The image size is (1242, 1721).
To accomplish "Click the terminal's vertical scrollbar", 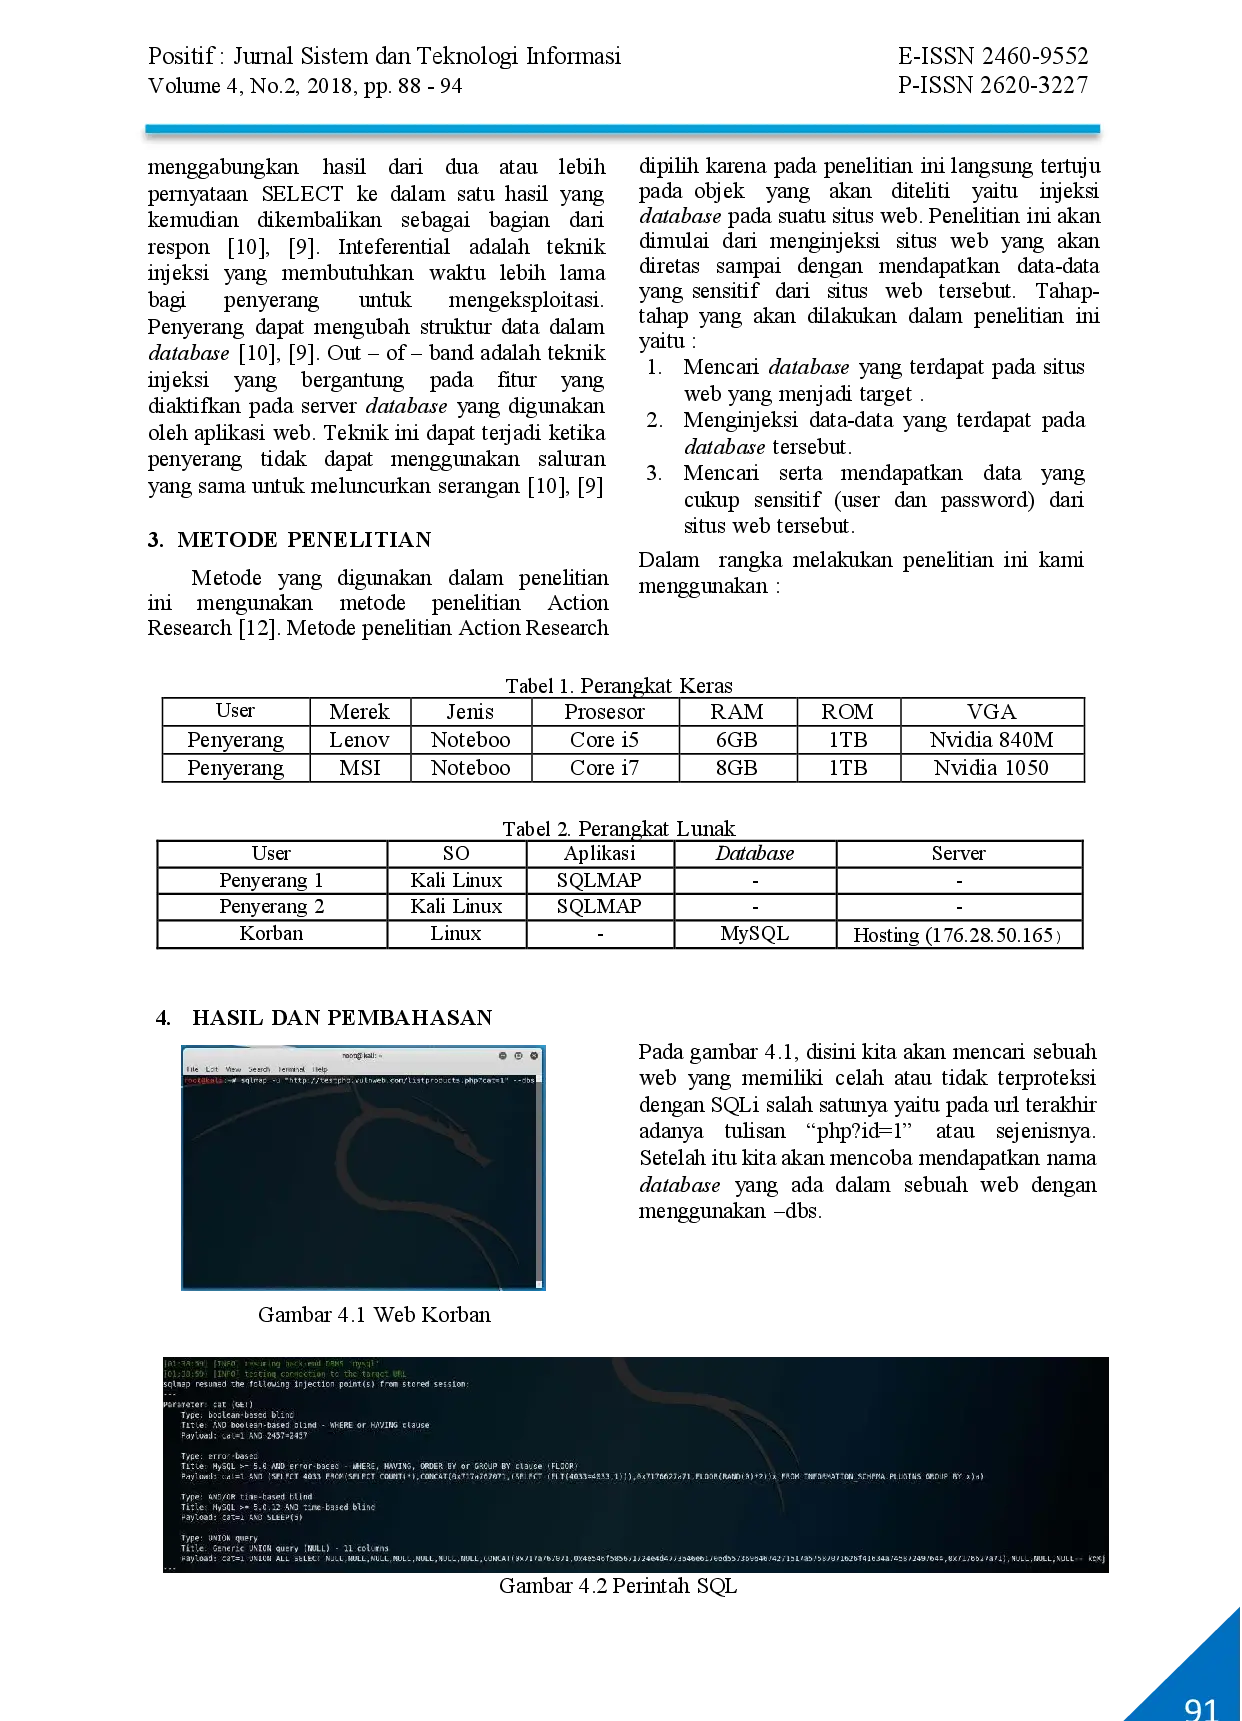I will (x=540, y=1180).
